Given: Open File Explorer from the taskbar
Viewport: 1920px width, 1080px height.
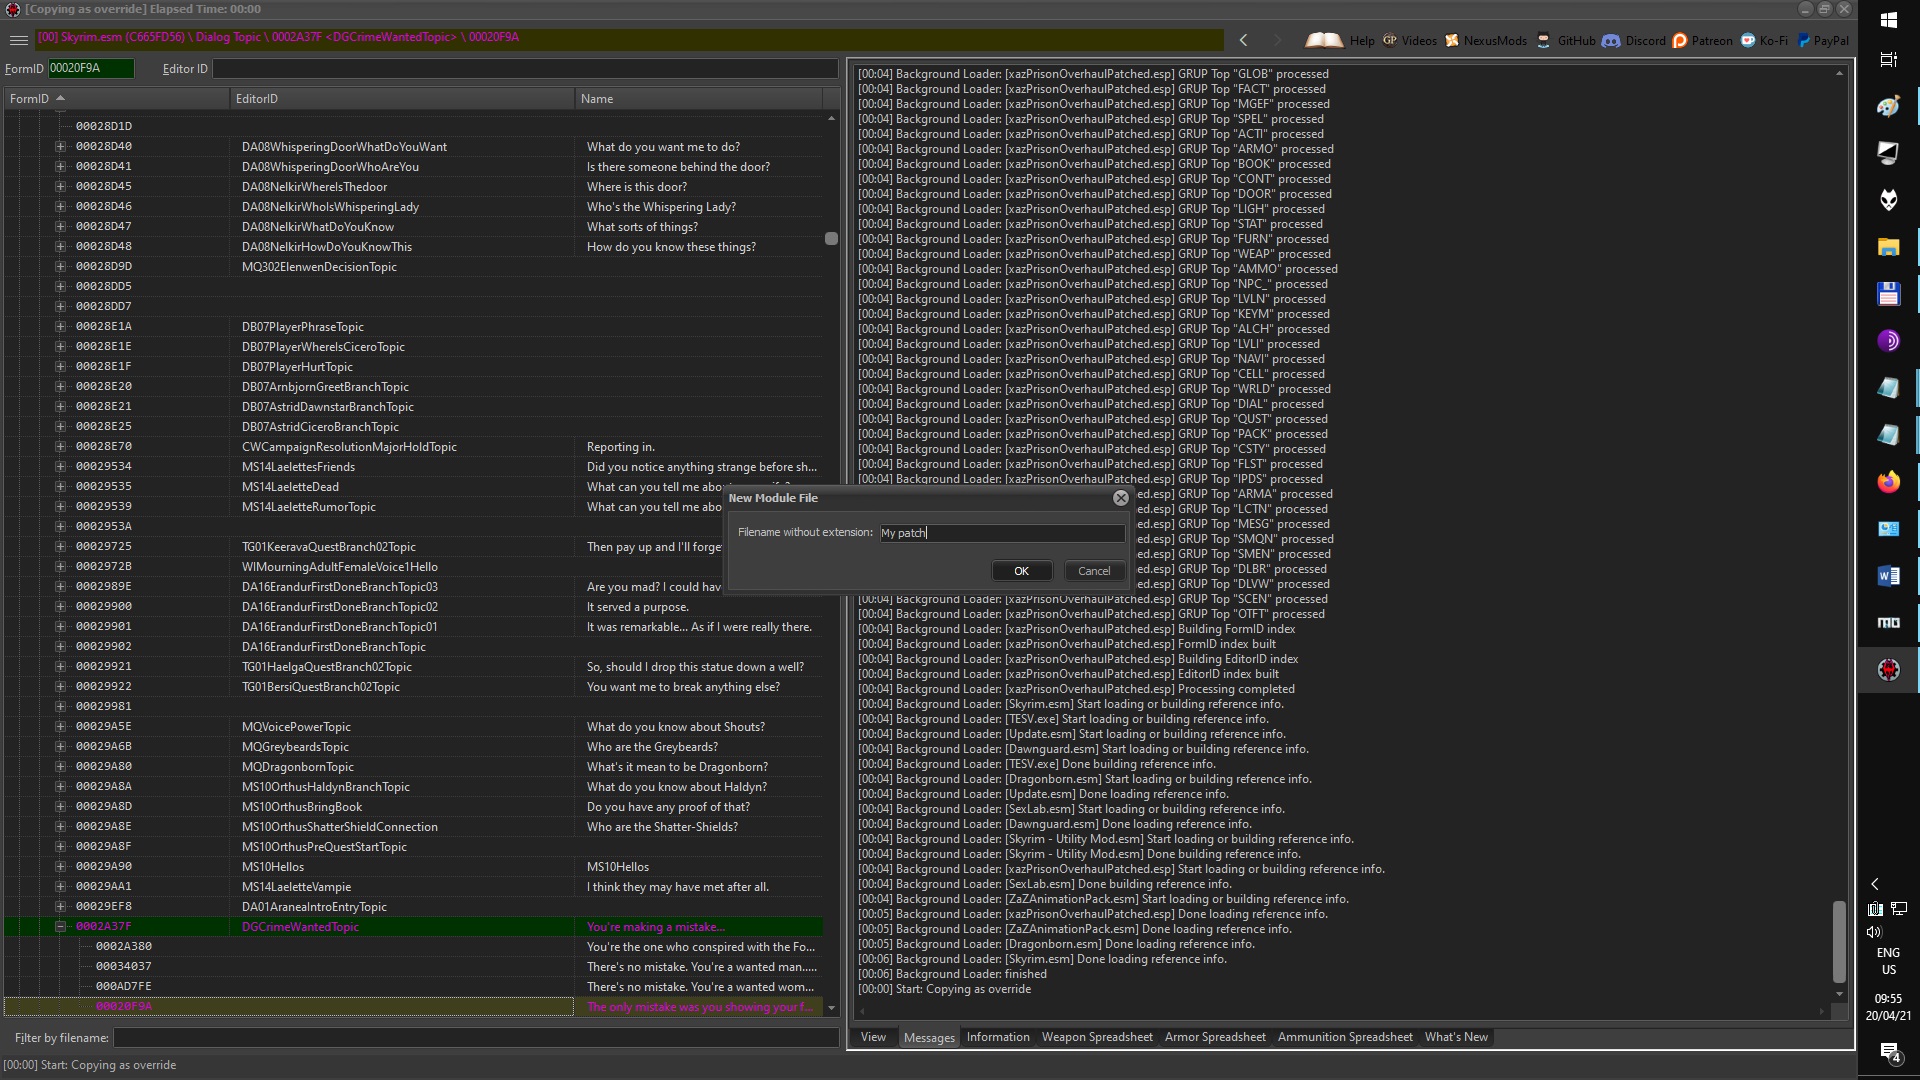Looking at the screenshot, I should tap(1888, 247).
